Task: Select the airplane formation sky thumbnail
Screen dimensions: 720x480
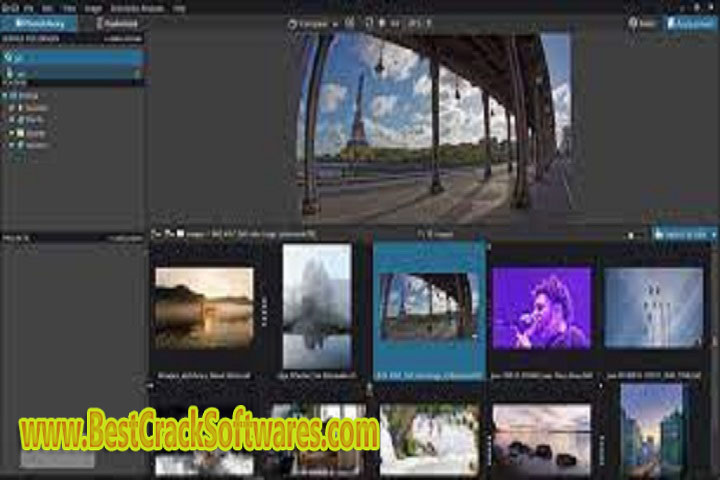Action: coord(653,308)
